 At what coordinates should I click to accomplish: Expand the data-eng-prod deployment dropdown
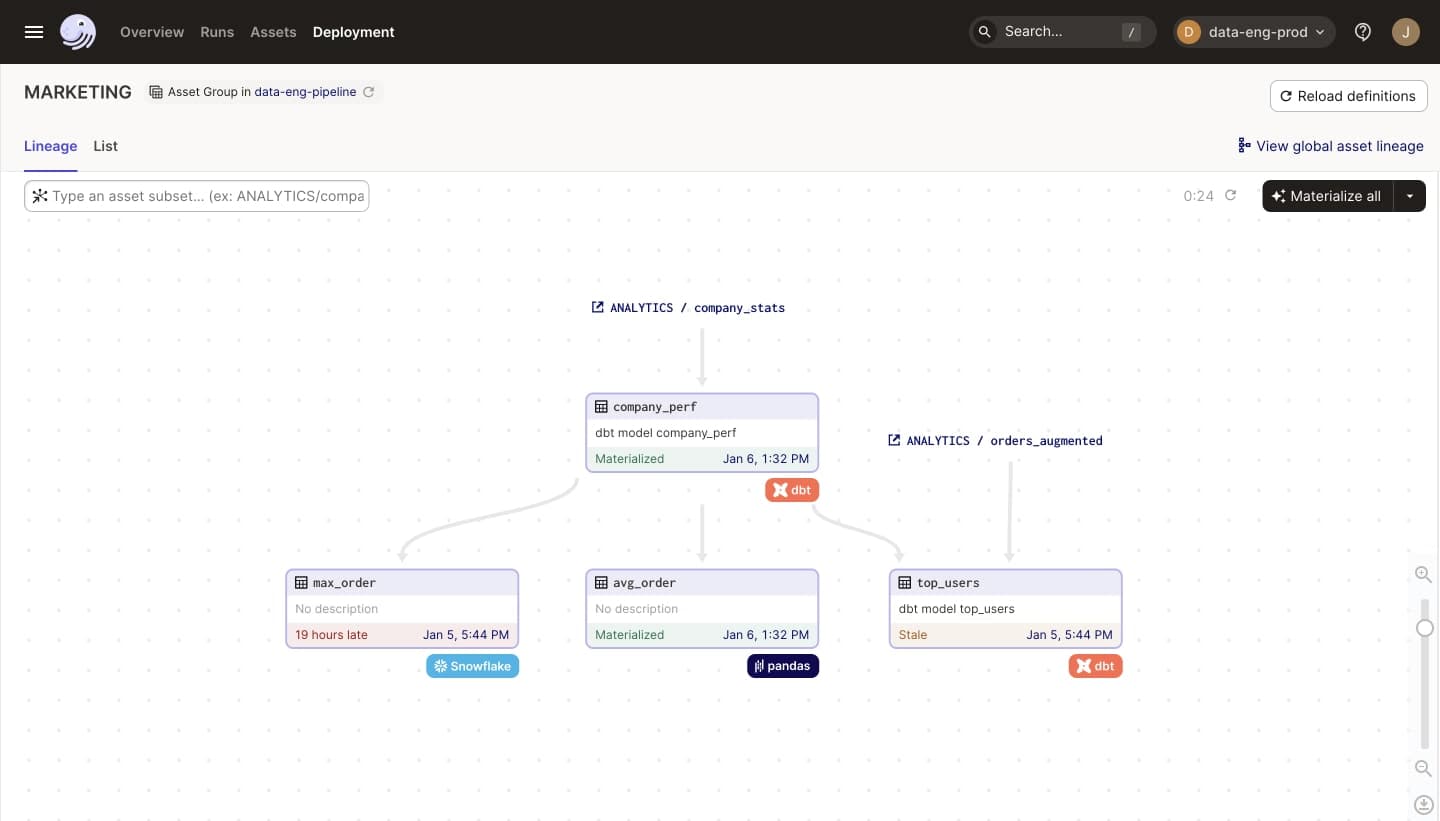coord(1254,32)
